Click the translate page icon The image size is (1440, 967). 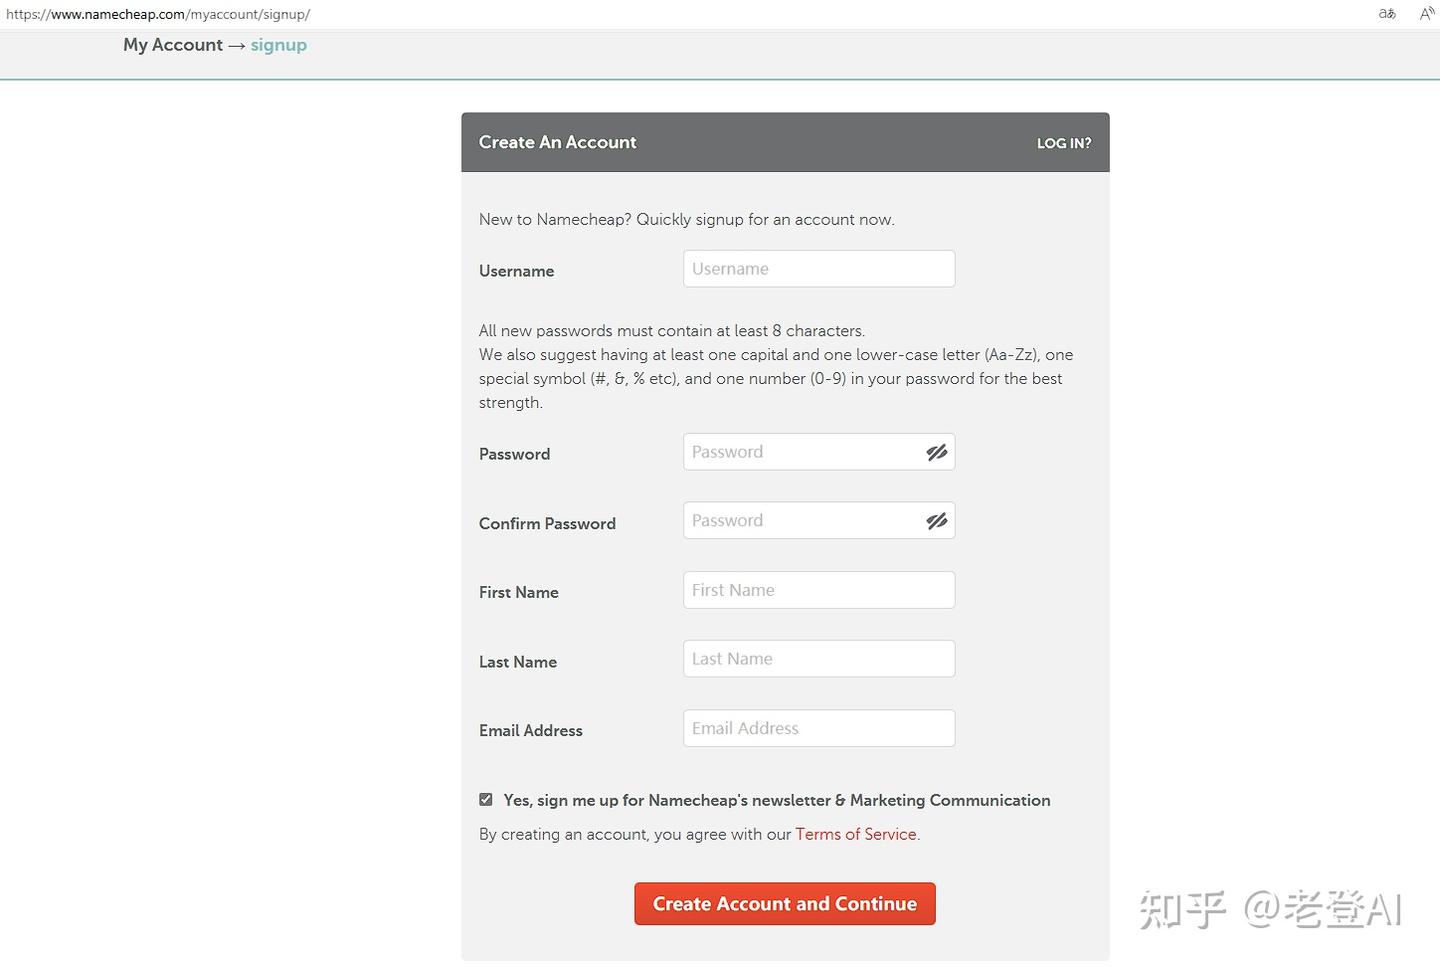pyautogui.click(x=1387, y=14)
